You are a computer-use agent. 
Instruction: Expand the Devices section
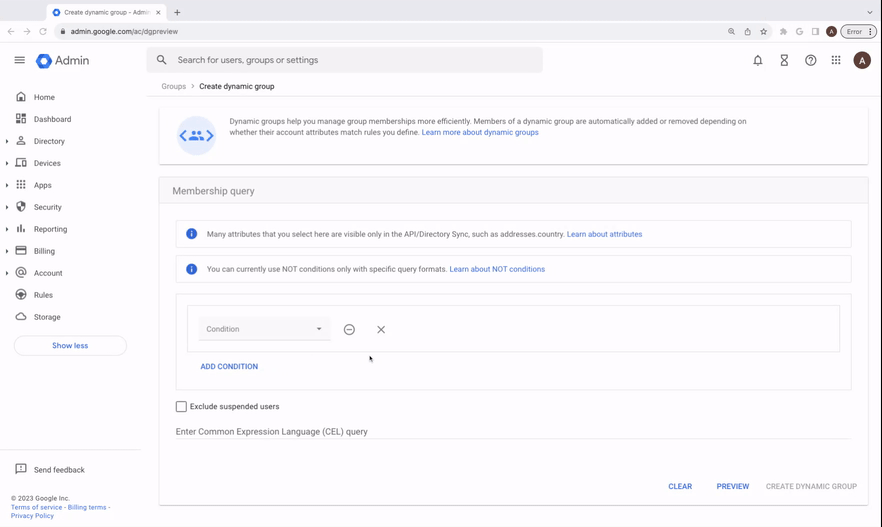[x=7, y=163]
